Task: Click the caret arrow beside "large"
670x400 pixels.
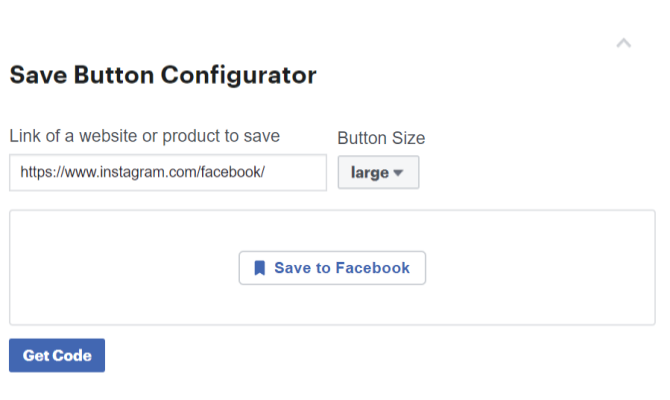Action: pos(398,173)
